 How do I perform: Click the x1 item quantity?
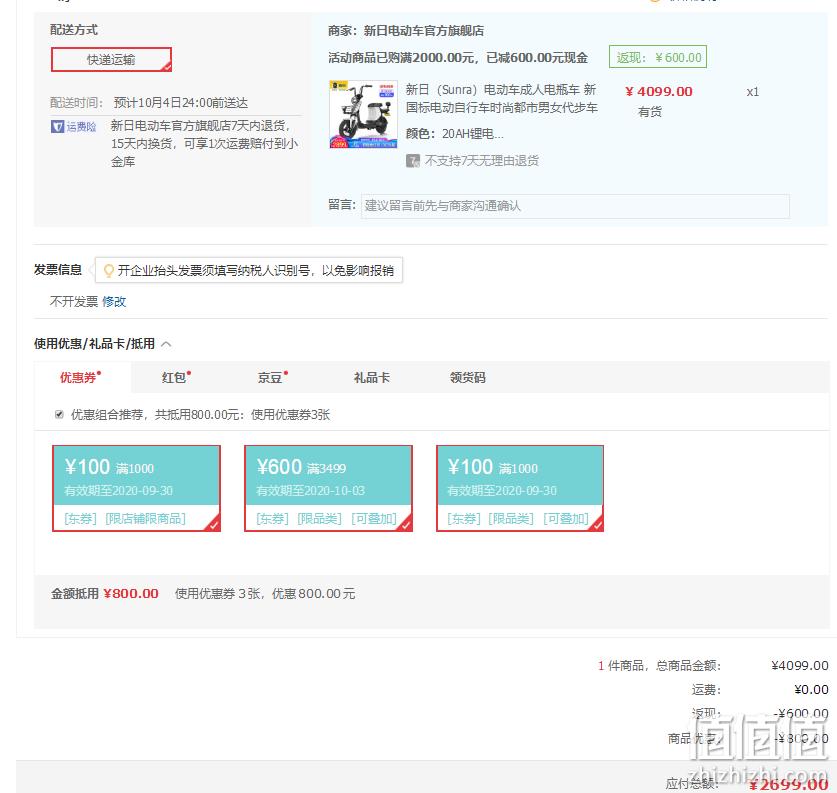click(x=753, y=92)
